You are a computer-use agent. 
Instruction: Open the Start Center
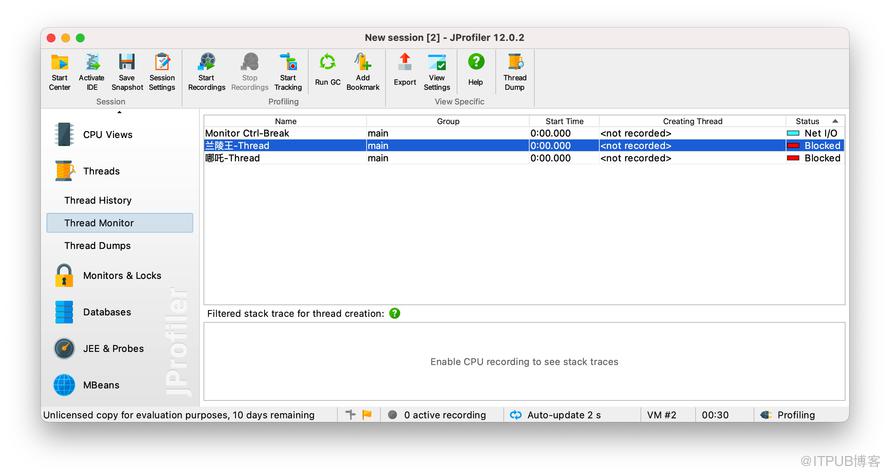tap(60, 72)
